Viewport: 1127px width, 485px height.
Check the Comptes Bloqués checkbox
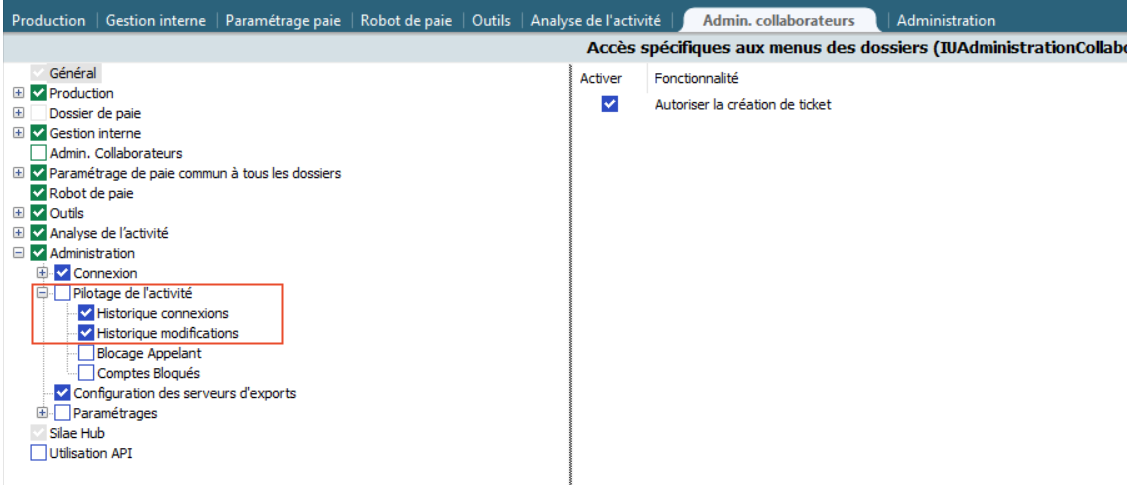86,373
